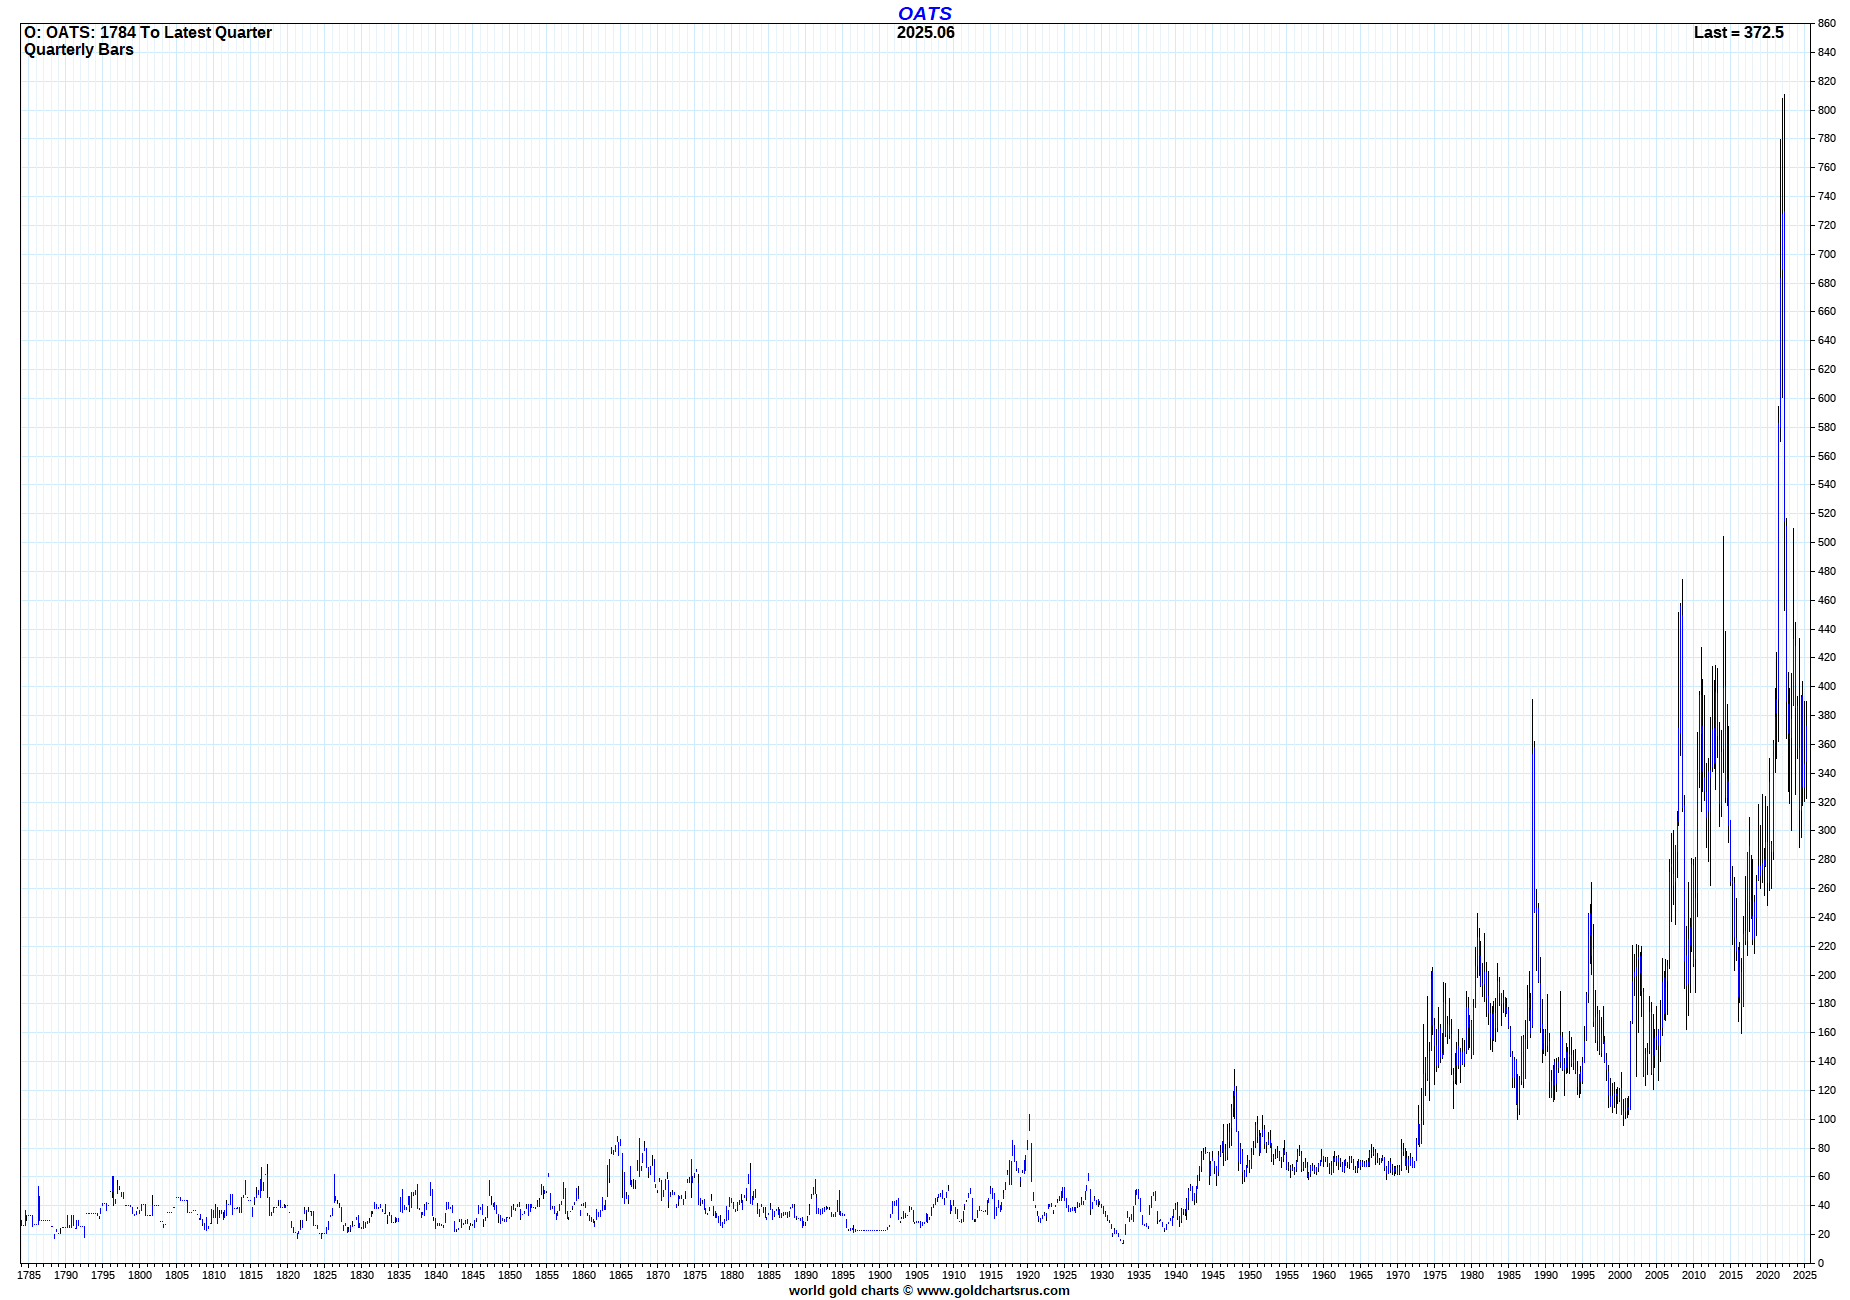The width and height of the screenshot is (1850, 1300).
Task: Click the 1996 price peak near 265
Action: tap(1591, 884)
